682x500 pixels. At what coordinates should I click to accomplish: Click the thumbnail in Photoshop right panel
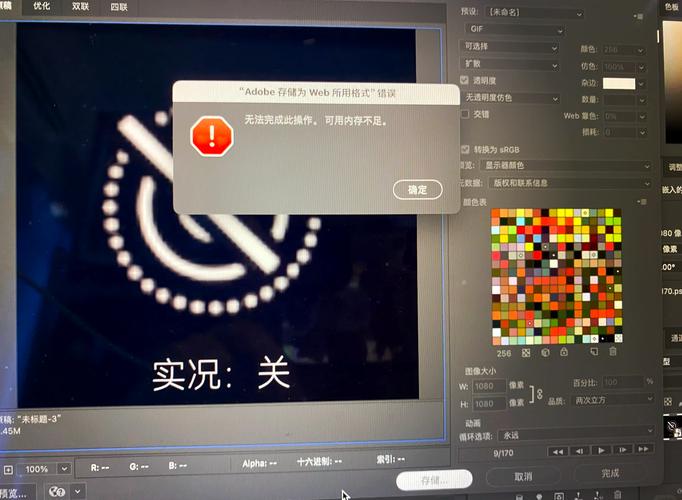pyautogui.click(x=672, y=428)
